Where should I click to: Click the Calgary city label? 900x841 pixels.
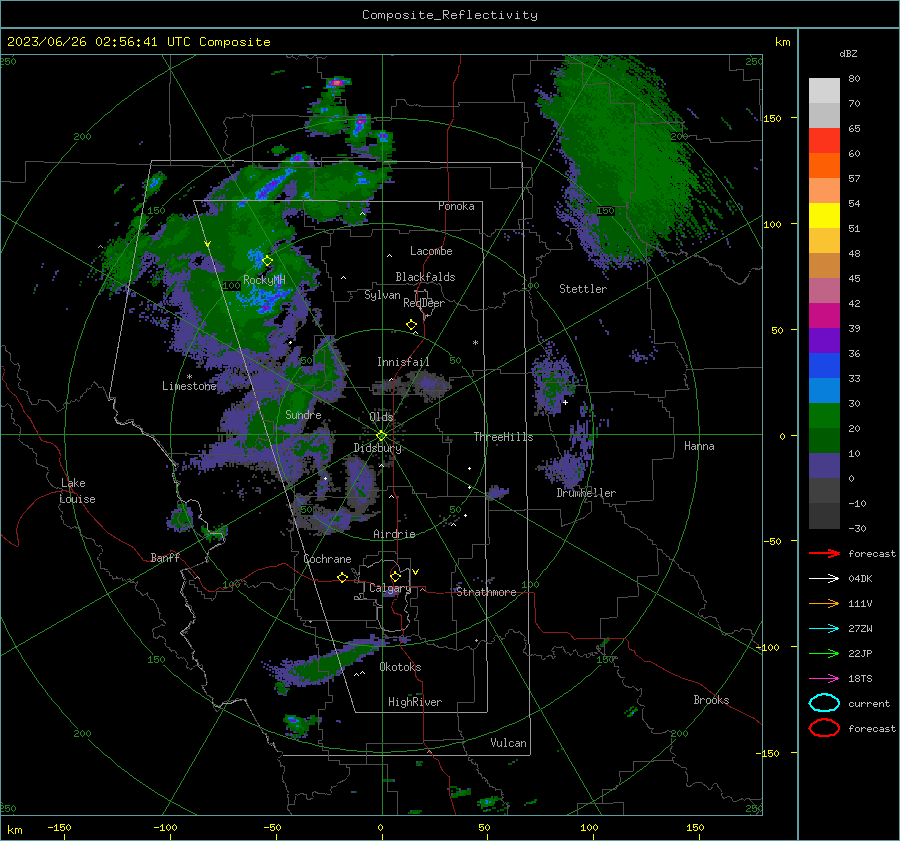coord(390,588)
